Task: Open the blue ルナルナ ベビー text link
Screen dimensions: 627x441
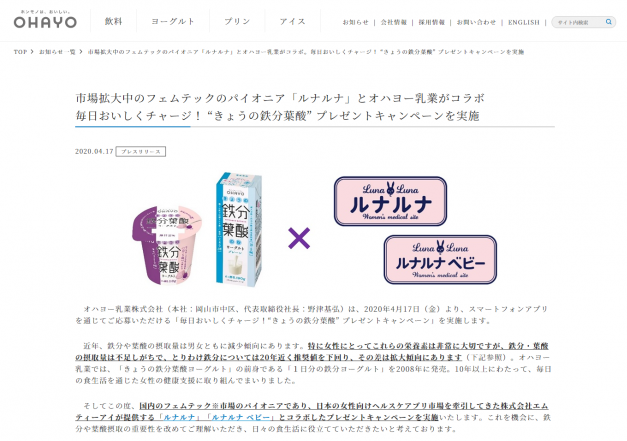Action: point(240,417)
